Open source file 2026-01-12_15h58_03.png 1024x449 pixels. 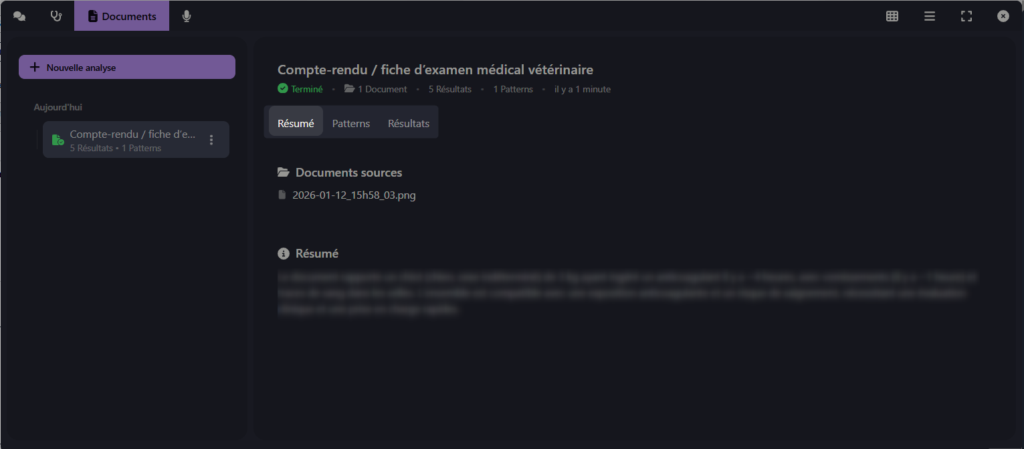(x=353, y=195)
